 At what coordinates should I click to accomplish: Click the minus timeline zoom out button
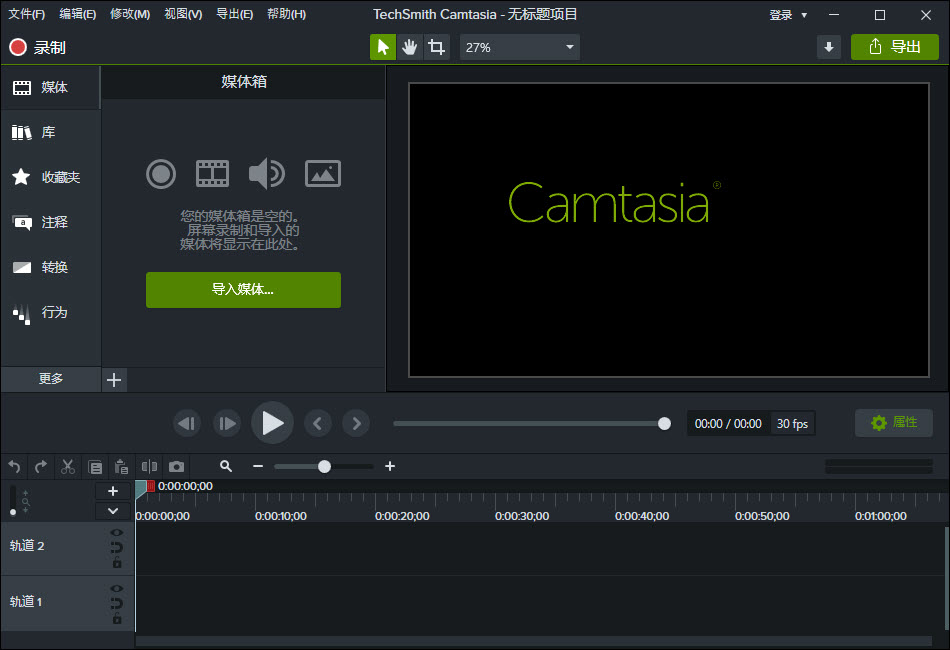click(x=258, y=466)
